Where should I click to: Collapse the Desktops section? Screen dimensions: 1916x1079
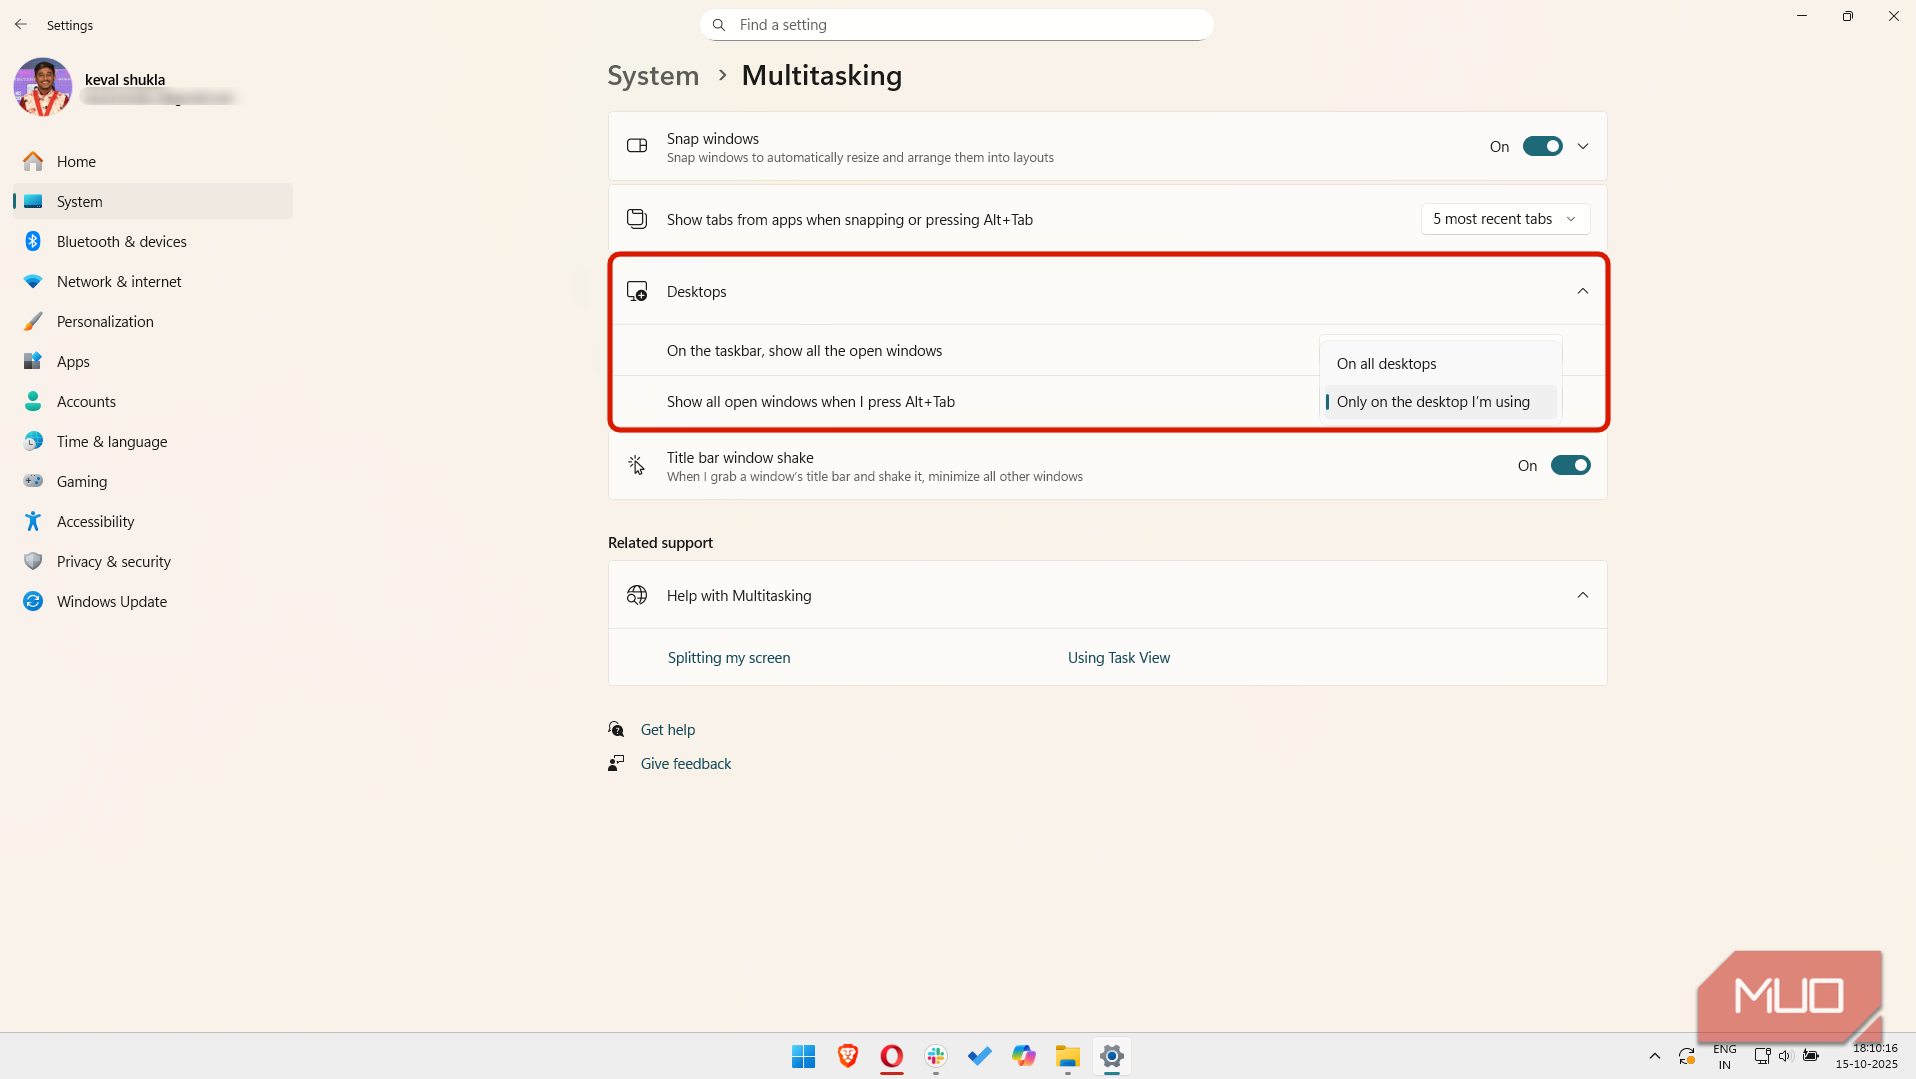1583,291
